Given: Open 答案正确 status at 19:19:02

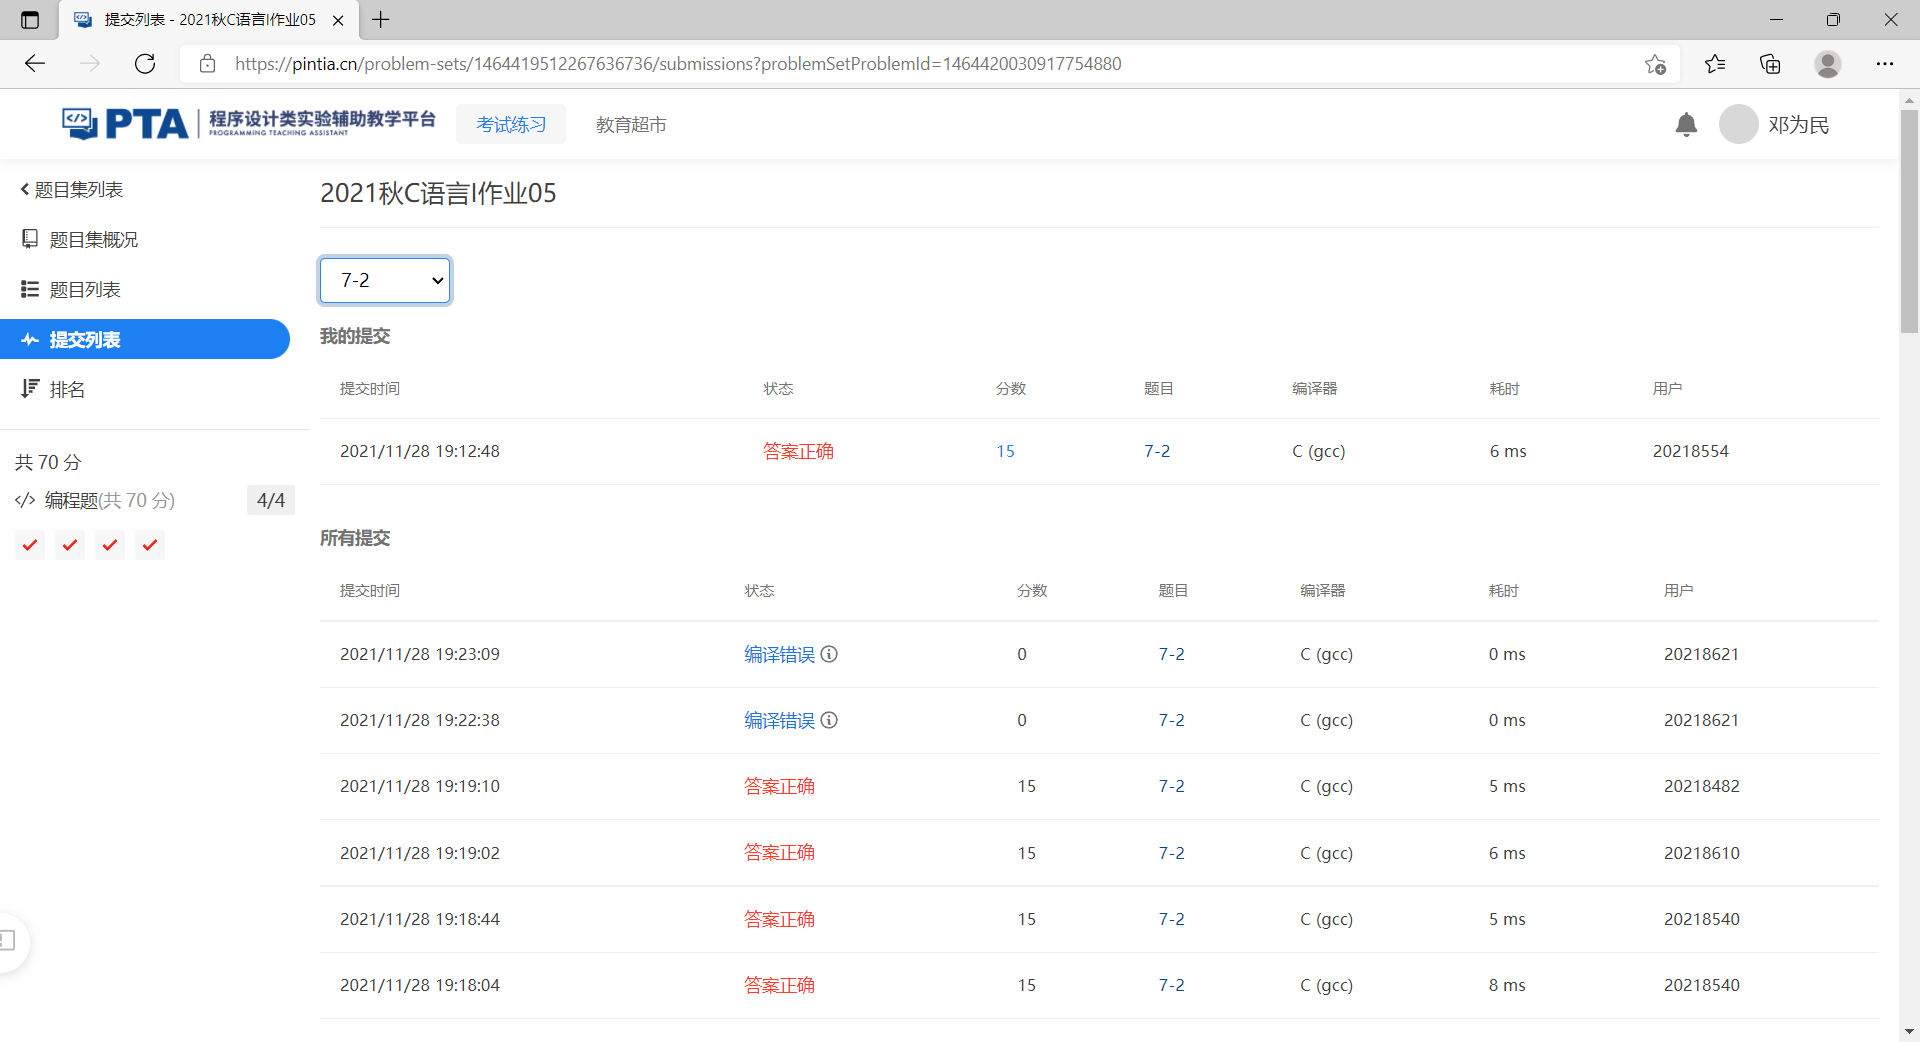Looking at the screenshot, I should pyautogui.click(x=779, y=853).
